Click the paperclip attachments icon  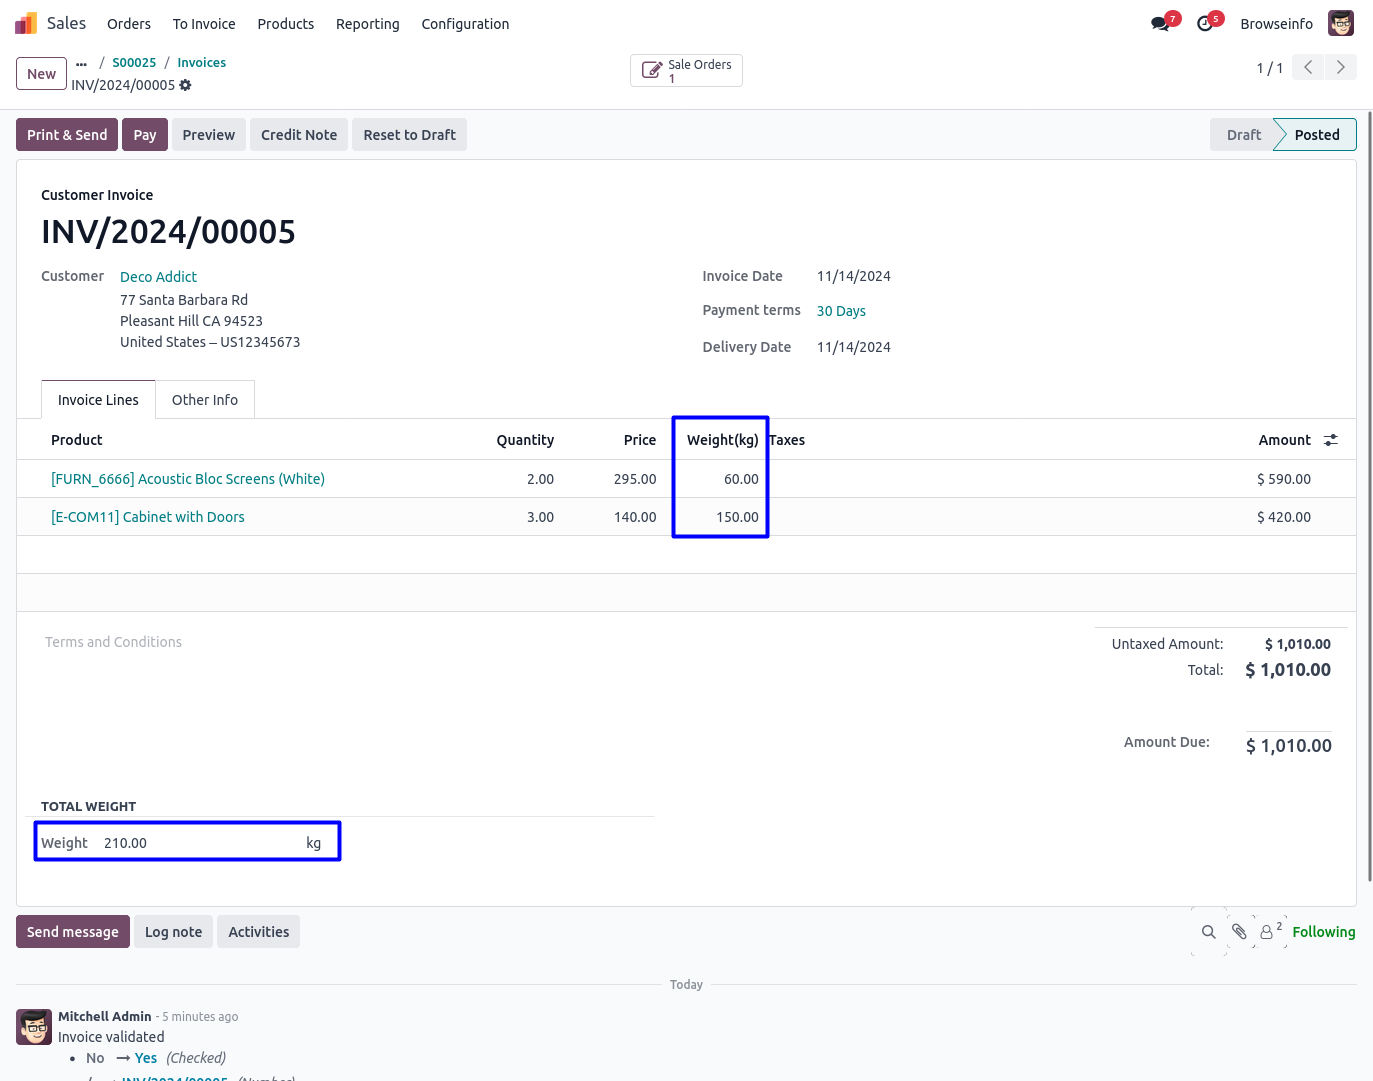(1239, 932)
